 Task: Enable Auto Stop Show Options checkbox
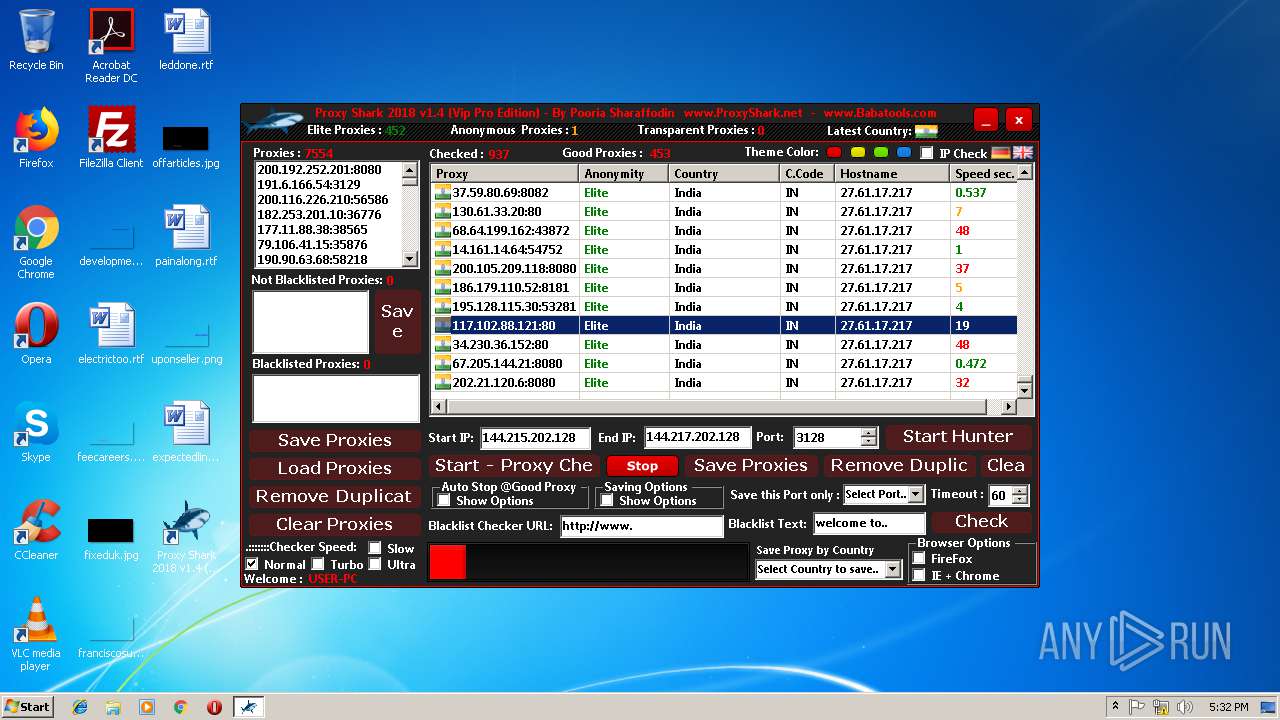pyautogui.click(x=444, y=501)
